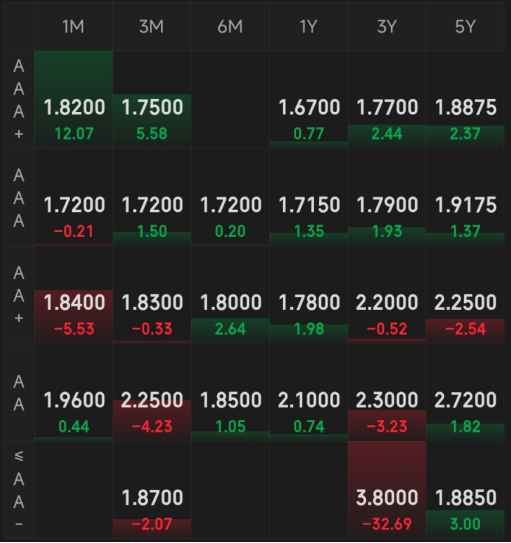The image size is (511, 543).
Task: Open the AAA+ 1M cell showing 1.8200
Action: coord(73,100)
